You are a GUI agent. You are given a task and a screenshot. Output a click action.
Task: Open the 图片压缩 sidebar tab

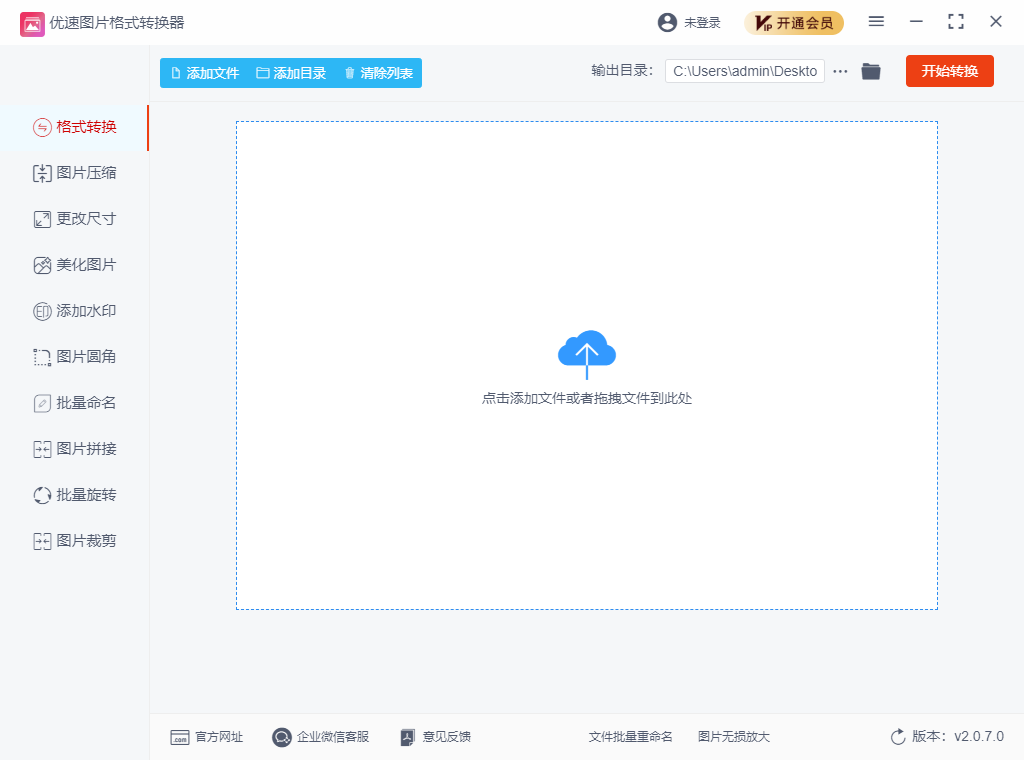click(74, 173)
